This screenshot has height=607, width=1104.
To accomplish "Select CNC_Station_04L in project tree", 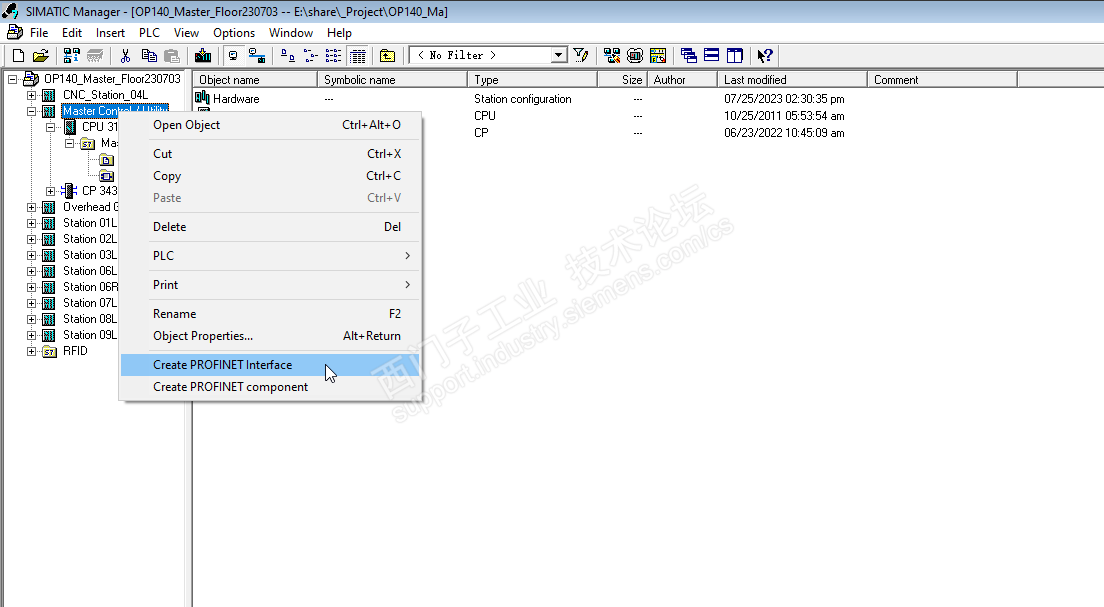I will (x=106, y=95).
